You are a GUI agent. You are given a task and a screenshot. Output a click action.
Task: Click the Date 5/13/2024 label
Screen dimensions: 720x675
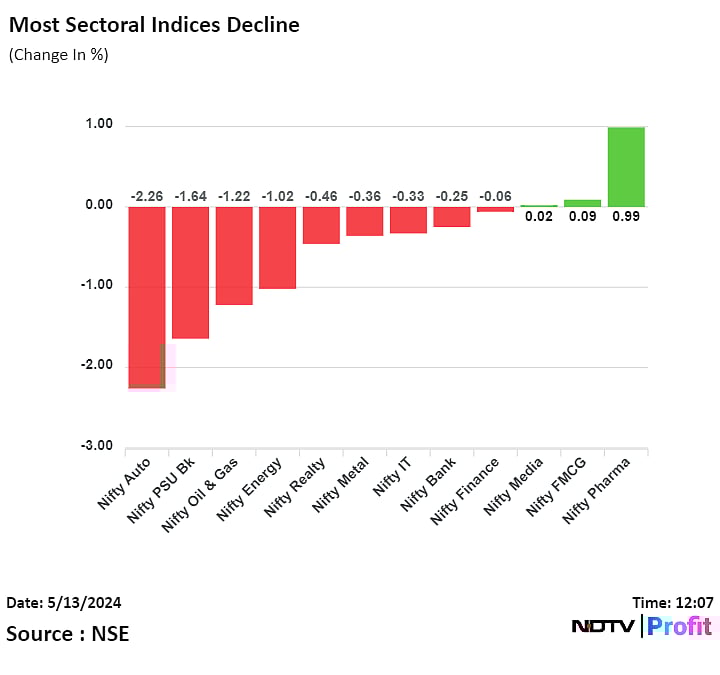(x=63, y=603)
